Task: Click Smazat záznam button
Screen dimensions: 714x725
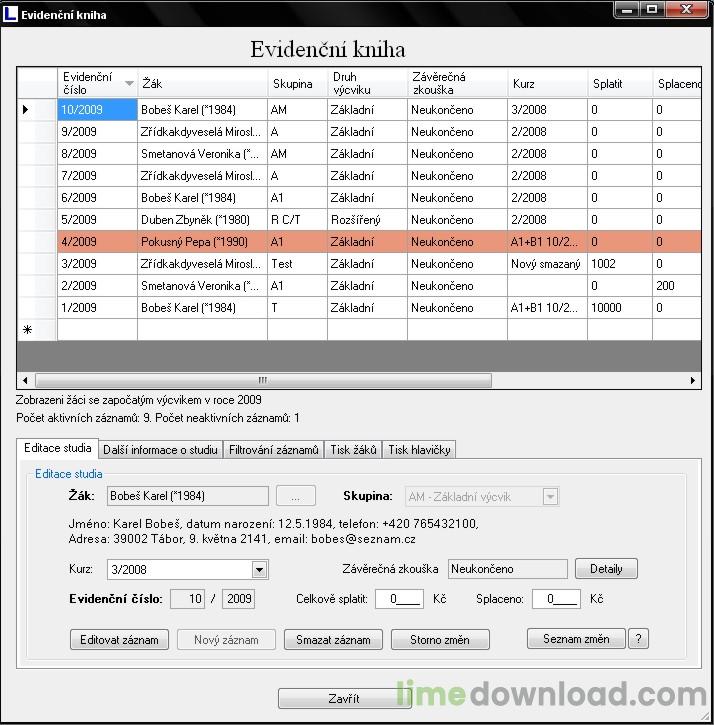Action: point(333,640)
